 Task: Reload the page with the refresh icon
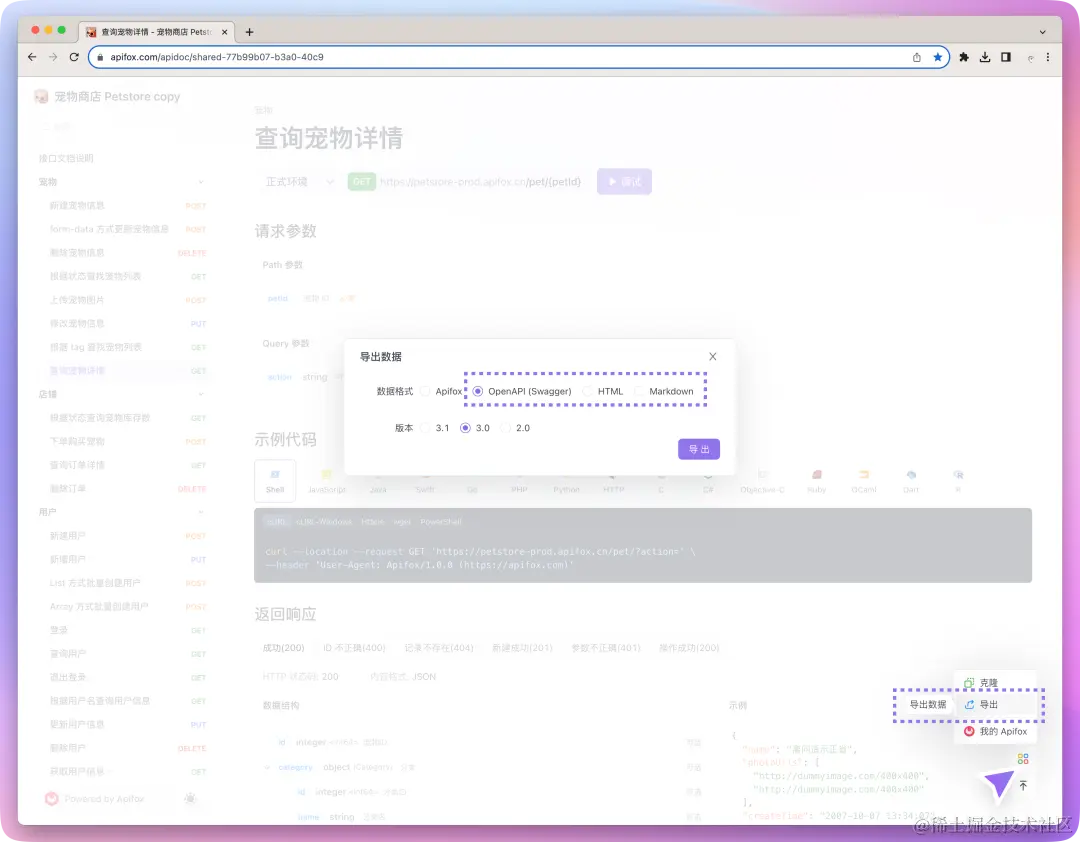click(74, 57)
